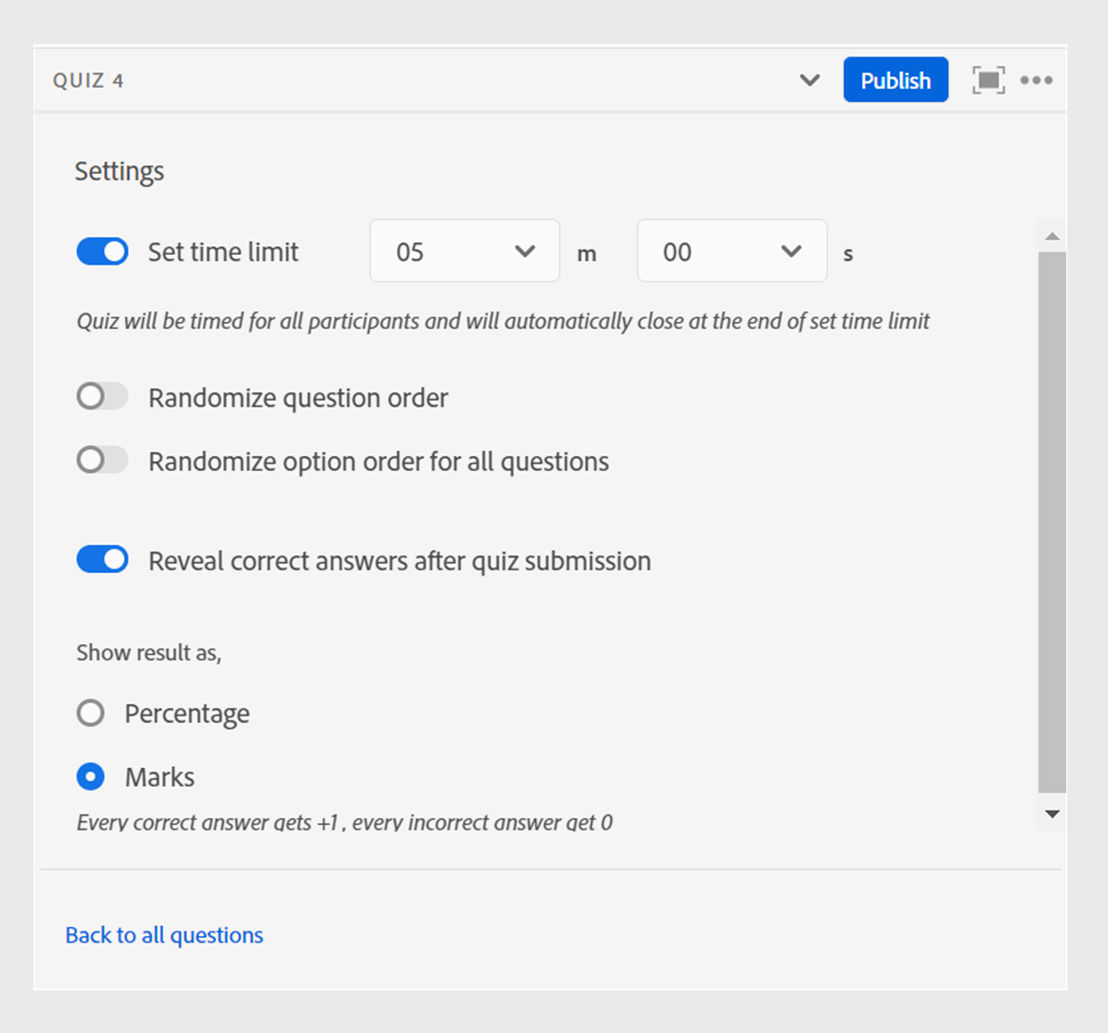Disable the Set time limit switch
Screen dimensions: 1108x1033
click(x=102, y=251)
